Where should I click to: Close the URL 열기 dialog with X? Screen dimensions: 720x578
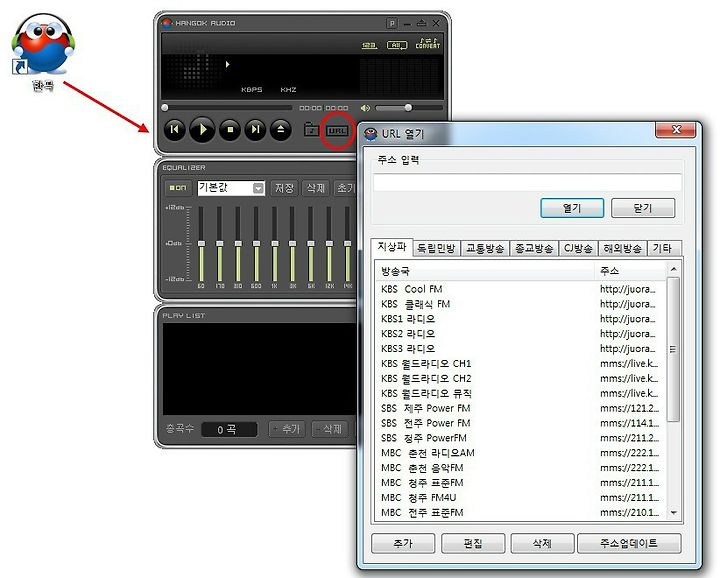[675, 130]
